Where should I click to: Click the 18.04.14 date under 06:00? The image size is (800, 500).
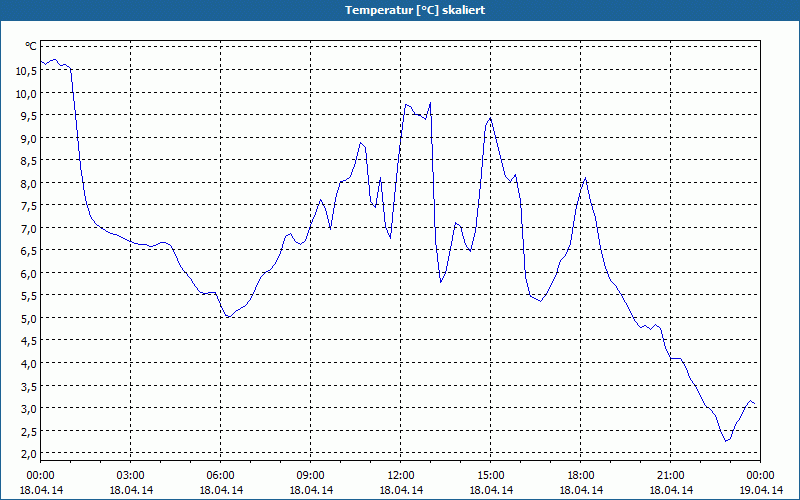coord(221,490)
